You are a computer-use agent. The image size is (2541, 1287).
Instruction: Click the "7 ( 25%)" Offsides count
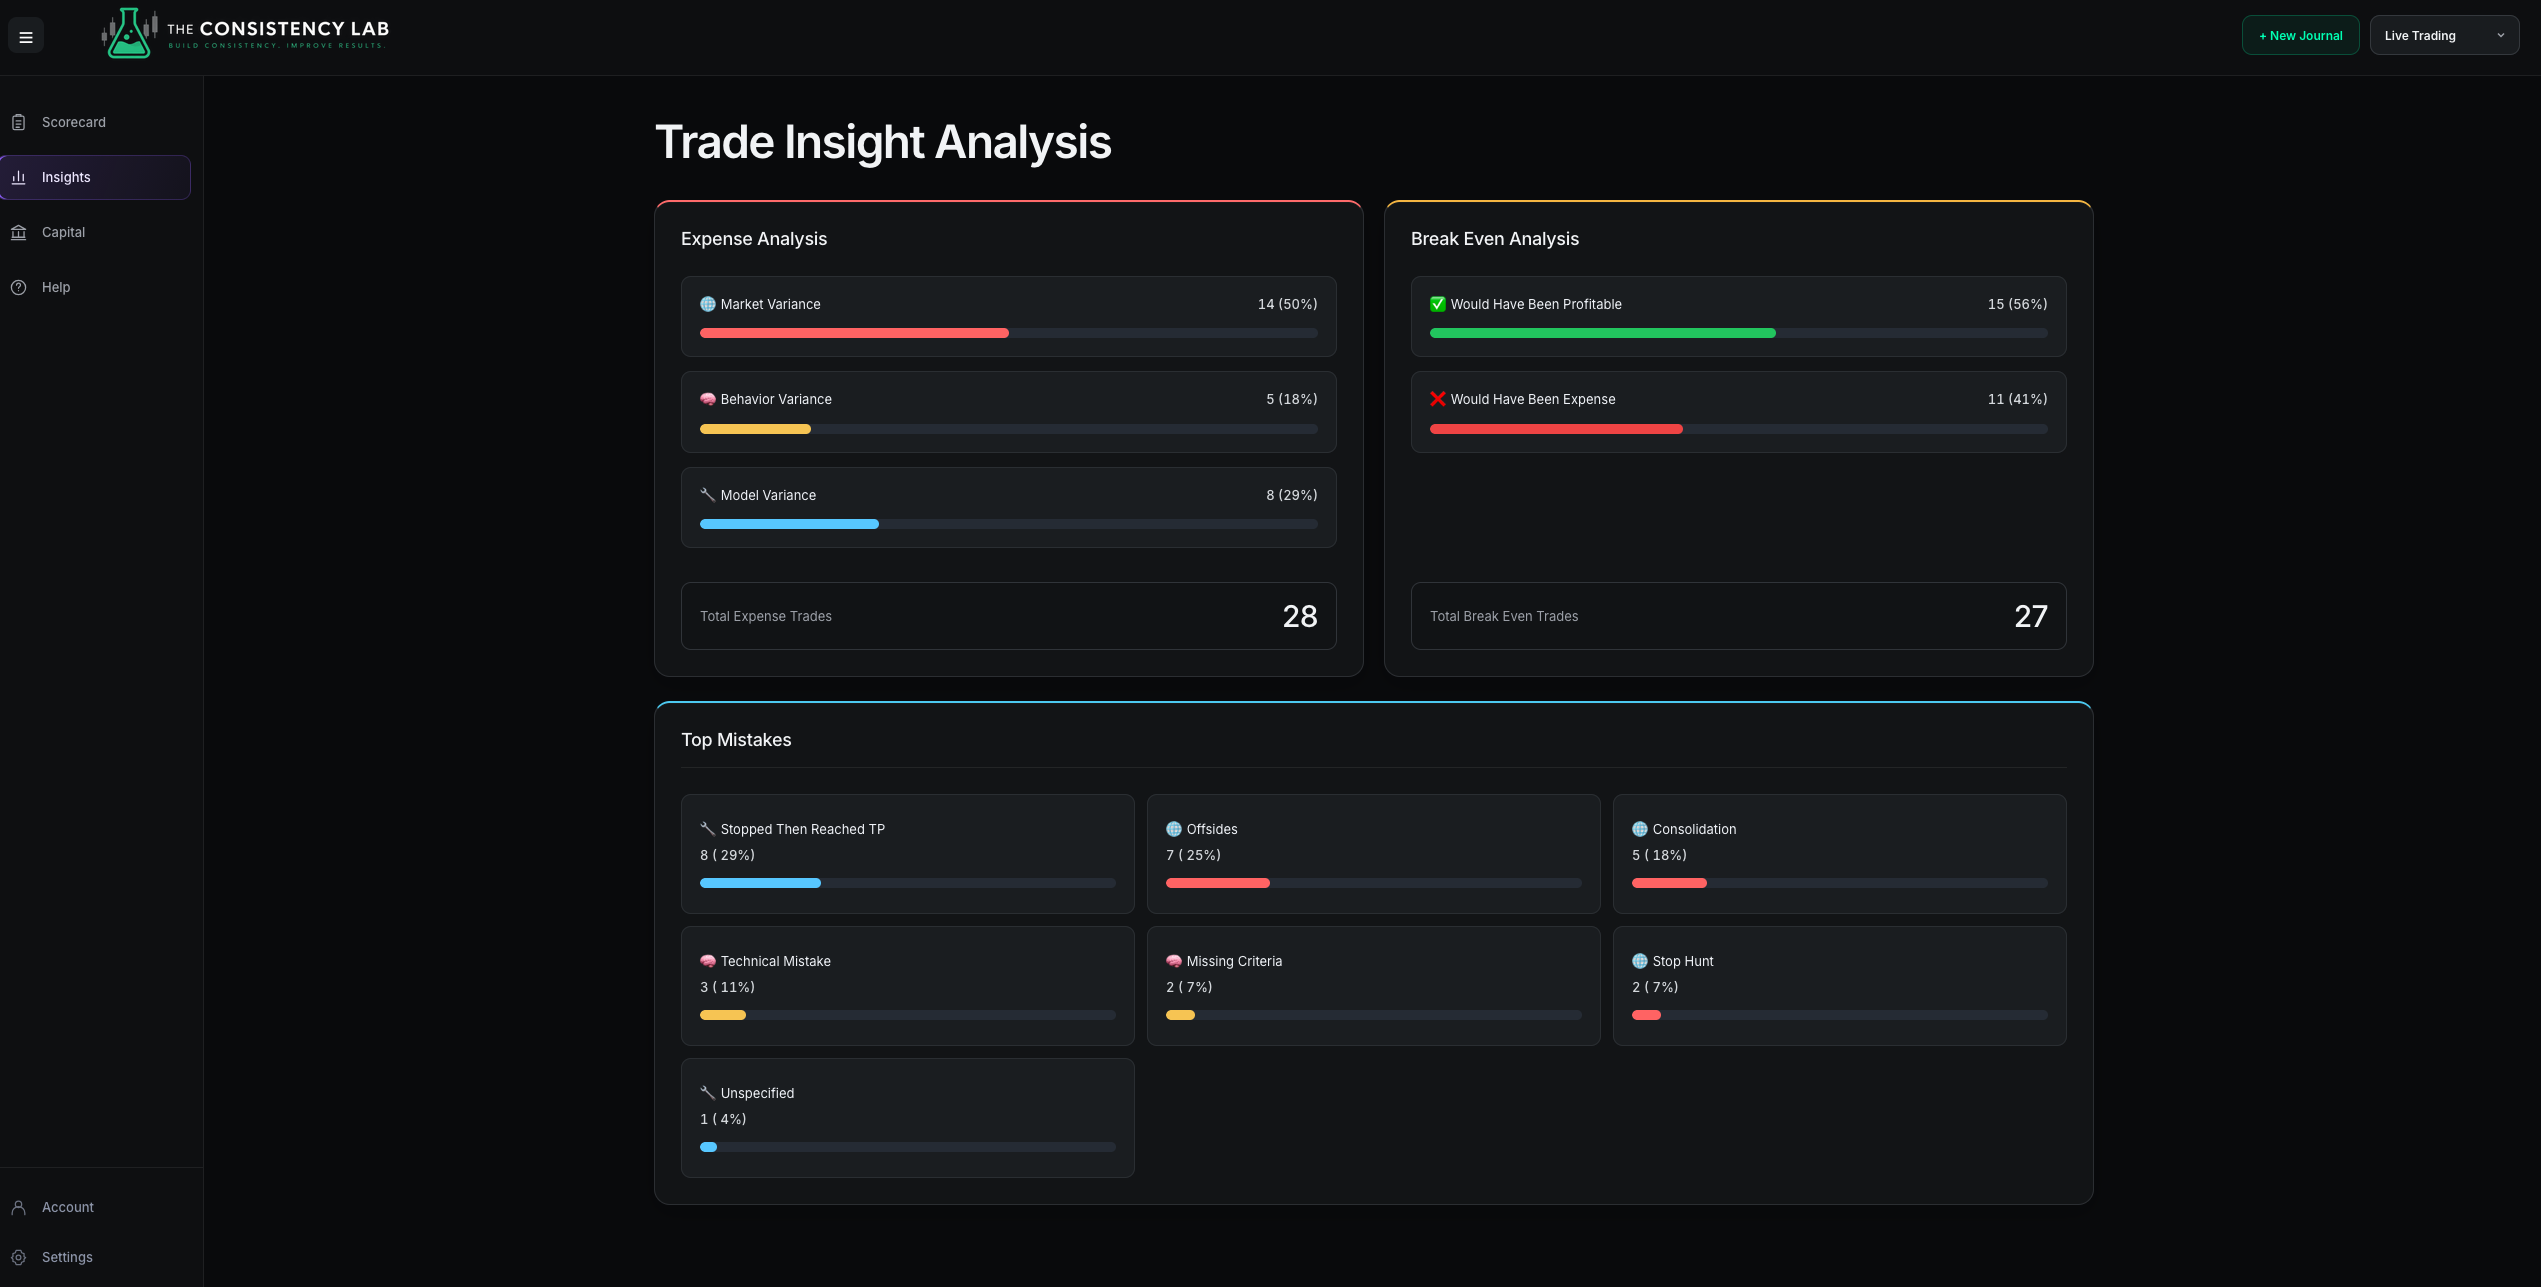click(1193, 855)
